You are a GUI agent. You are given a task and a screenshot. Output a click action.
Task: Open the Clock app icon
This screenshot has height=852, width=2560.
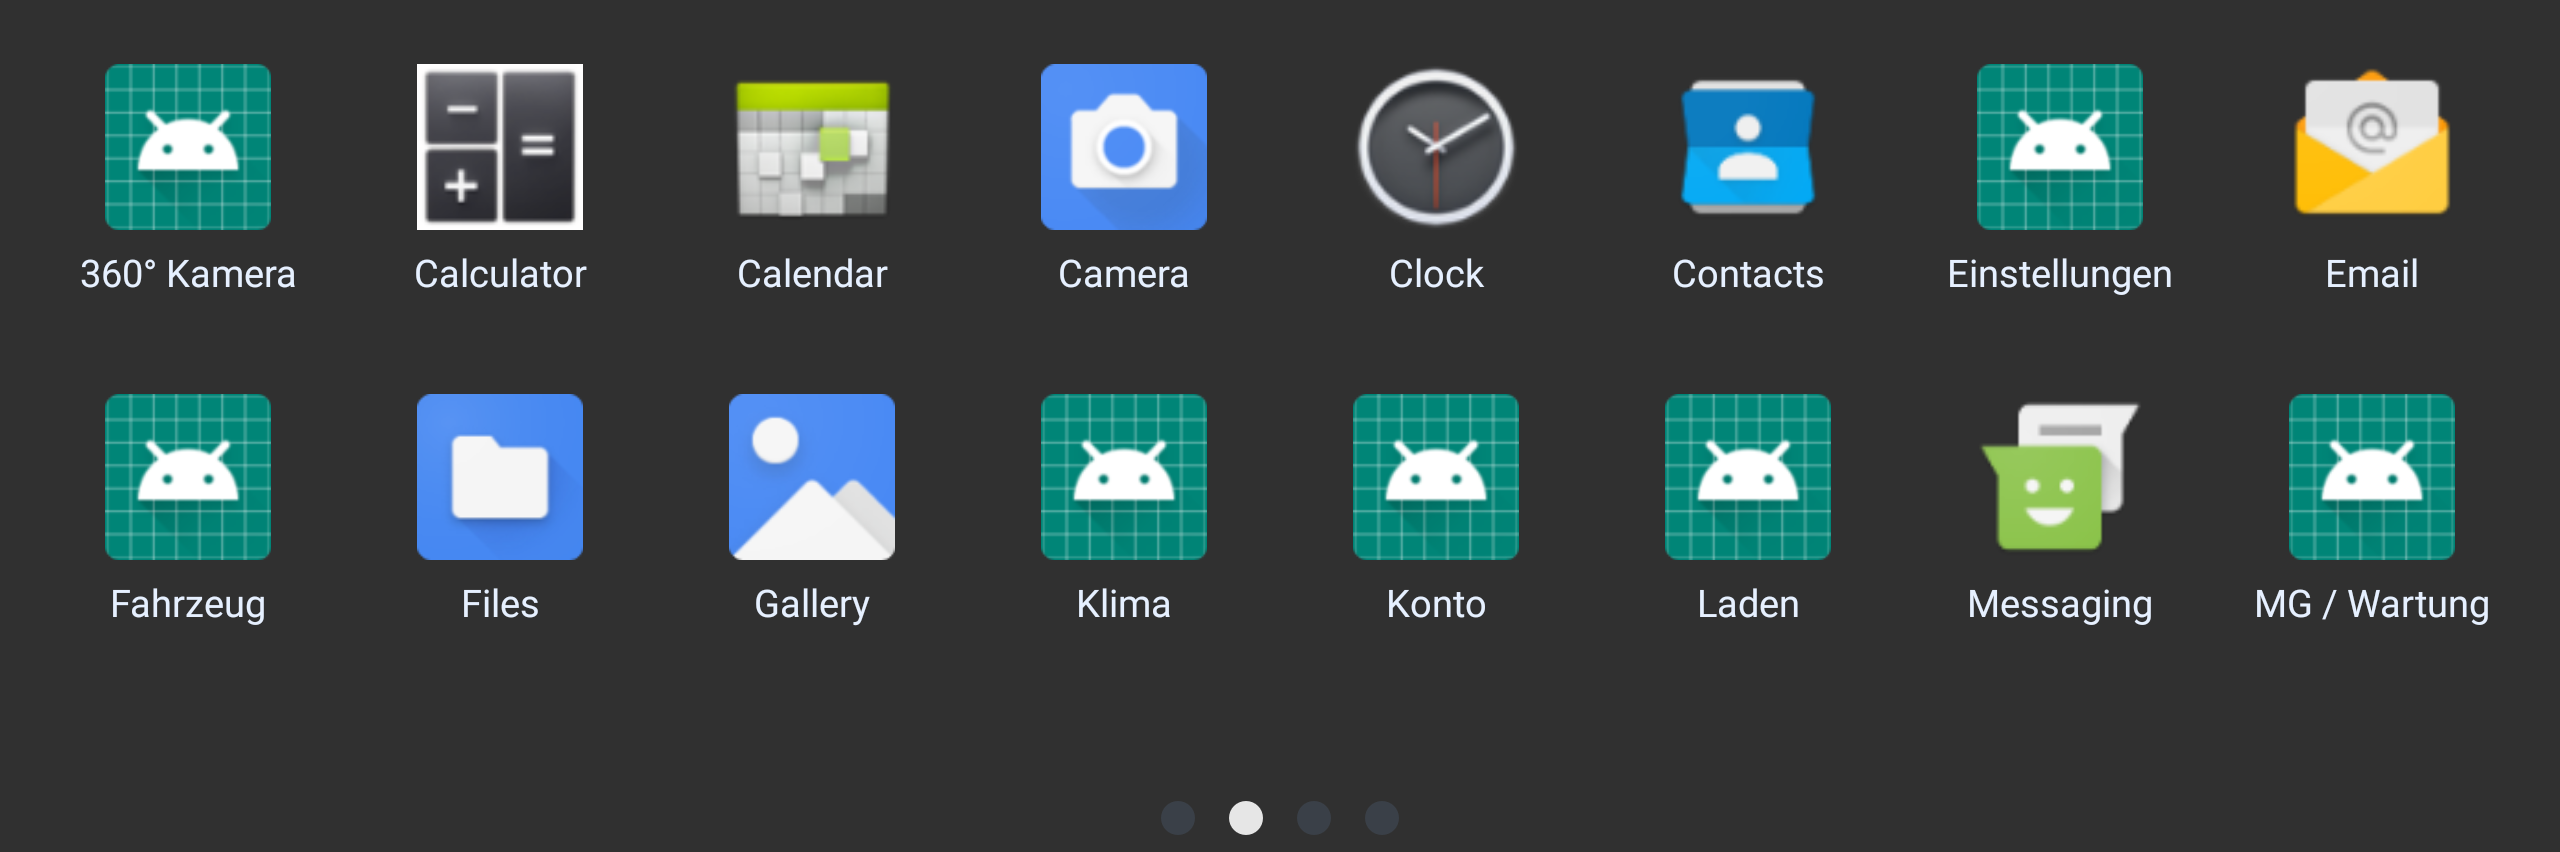(1436, 147)
